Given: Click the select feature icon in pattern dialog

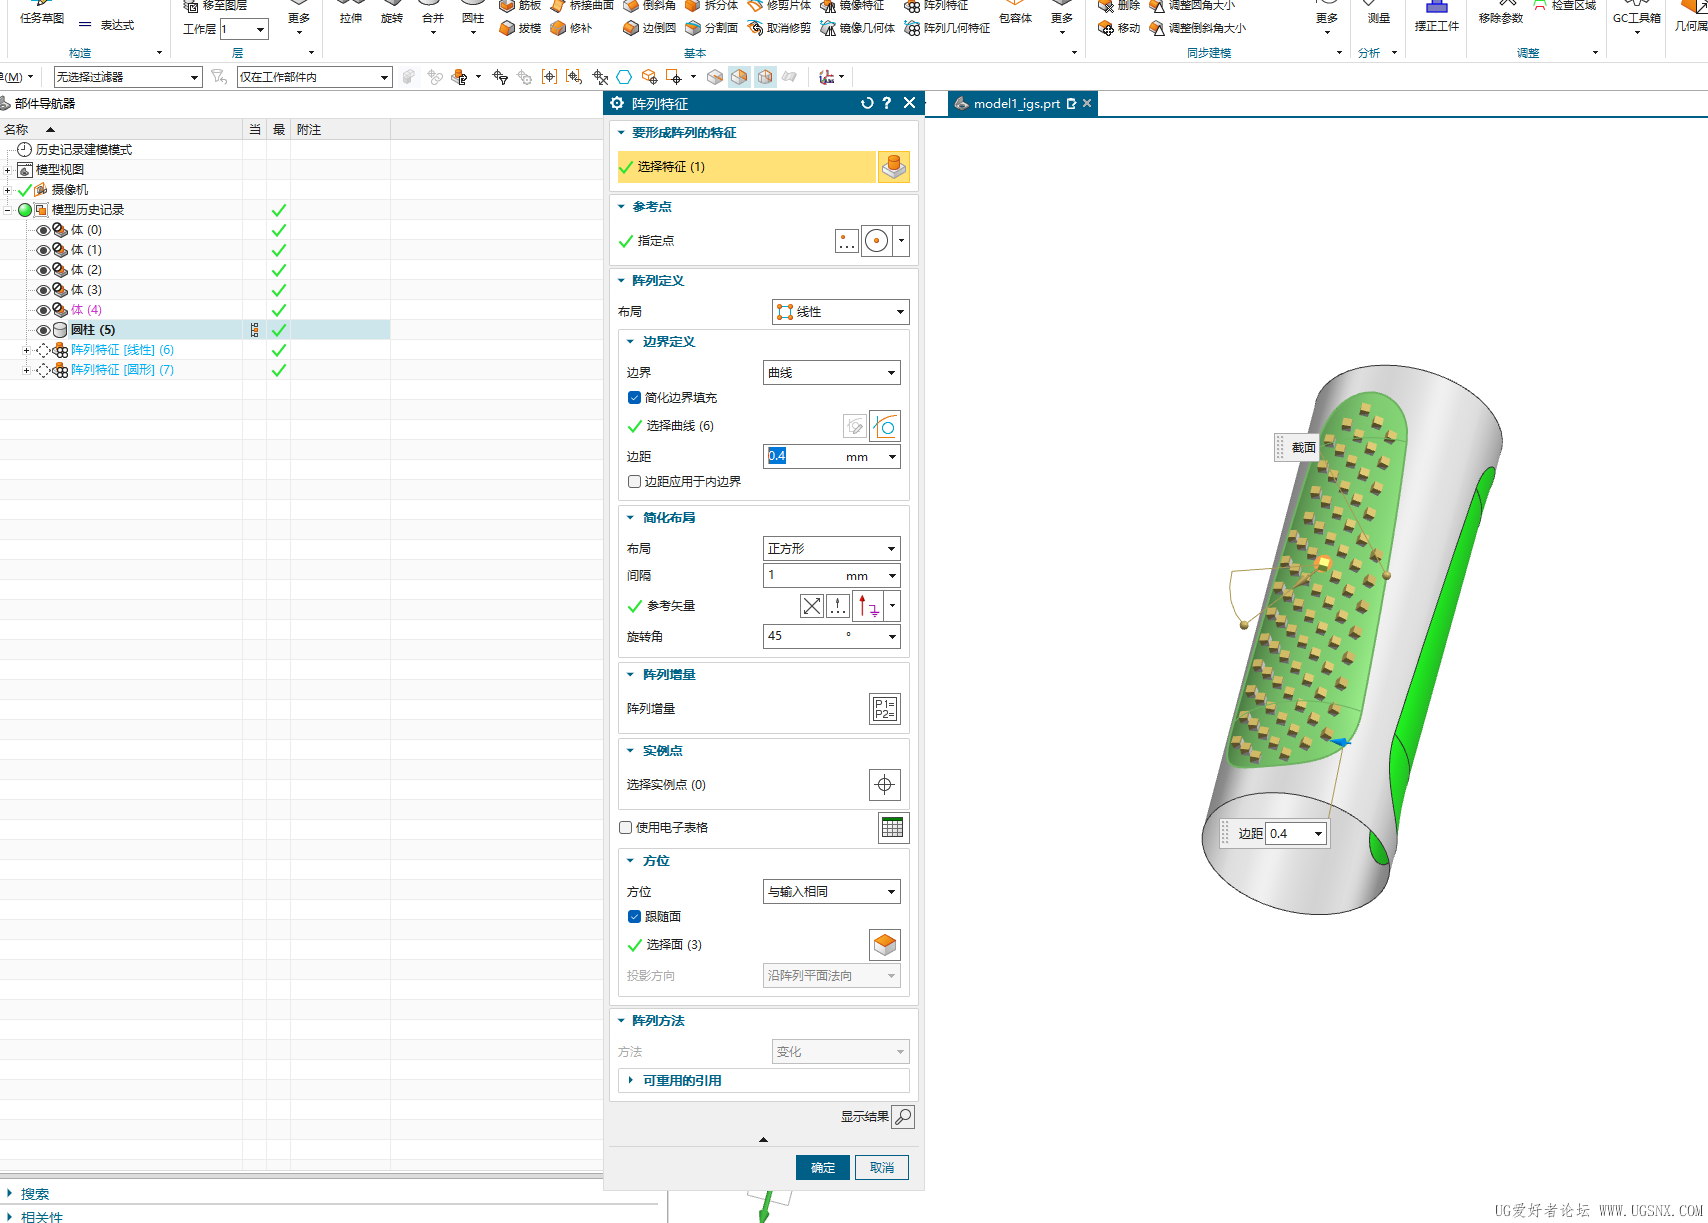Looking at the screenshot, I should [893, 167].
